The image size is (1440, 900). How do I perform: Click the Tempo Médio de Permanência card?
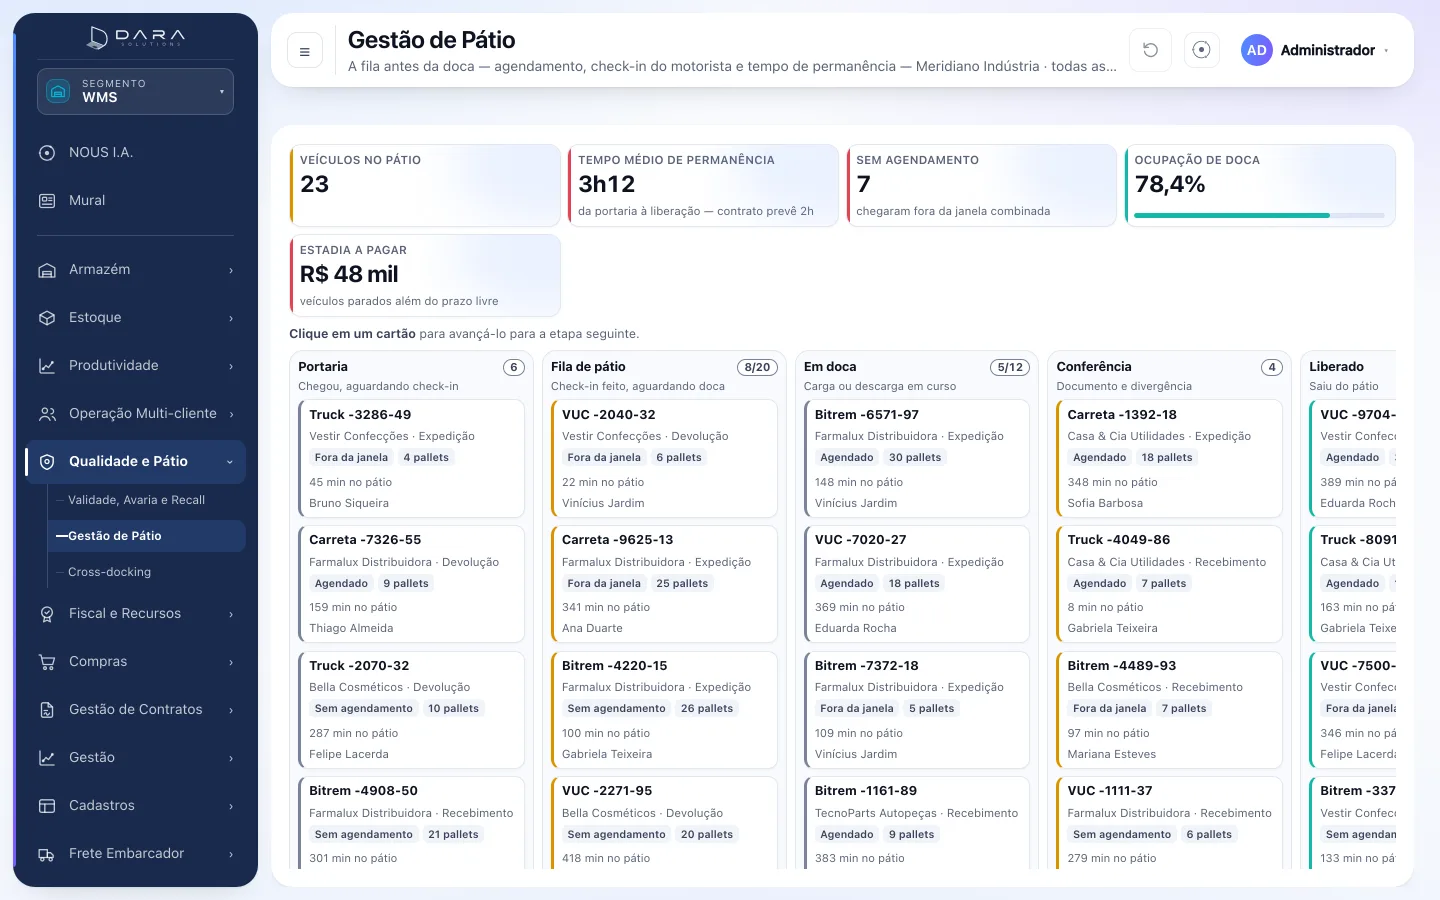(703, 186)
